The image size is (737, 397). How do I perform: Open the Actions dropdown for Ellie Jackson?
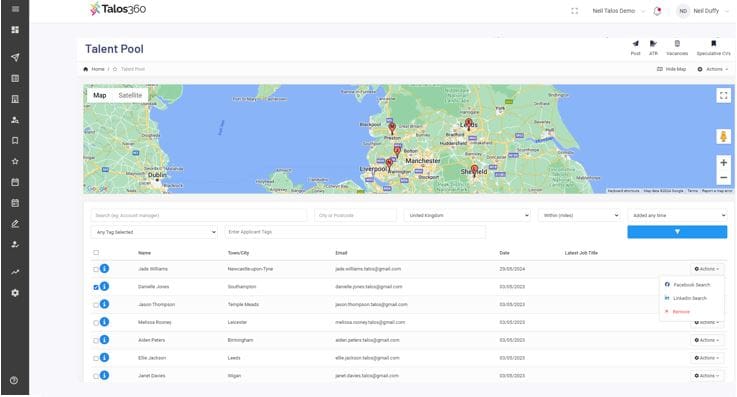(707, 358)
